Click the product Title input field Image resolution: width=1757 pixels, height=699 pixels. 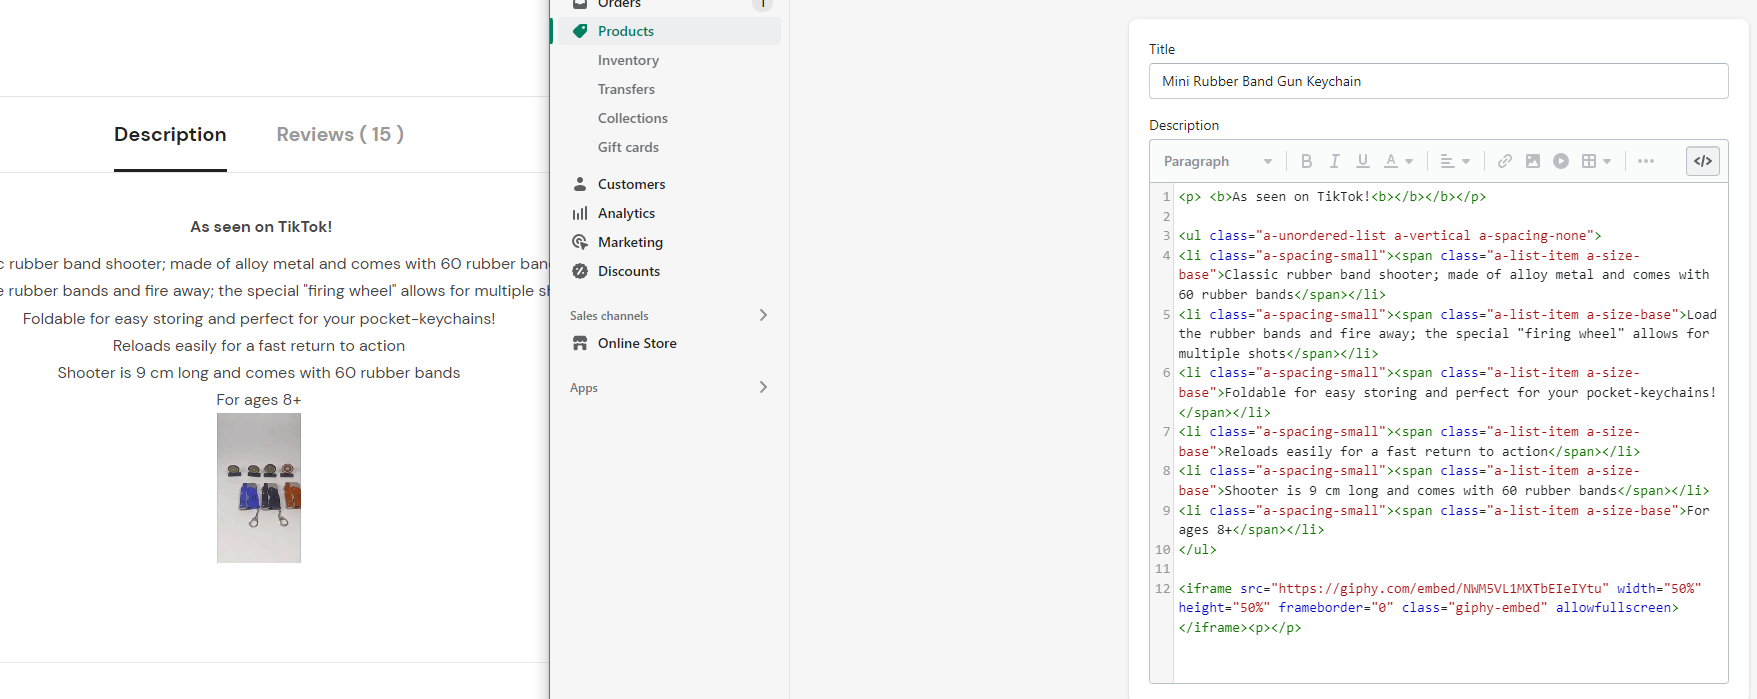1438,81
